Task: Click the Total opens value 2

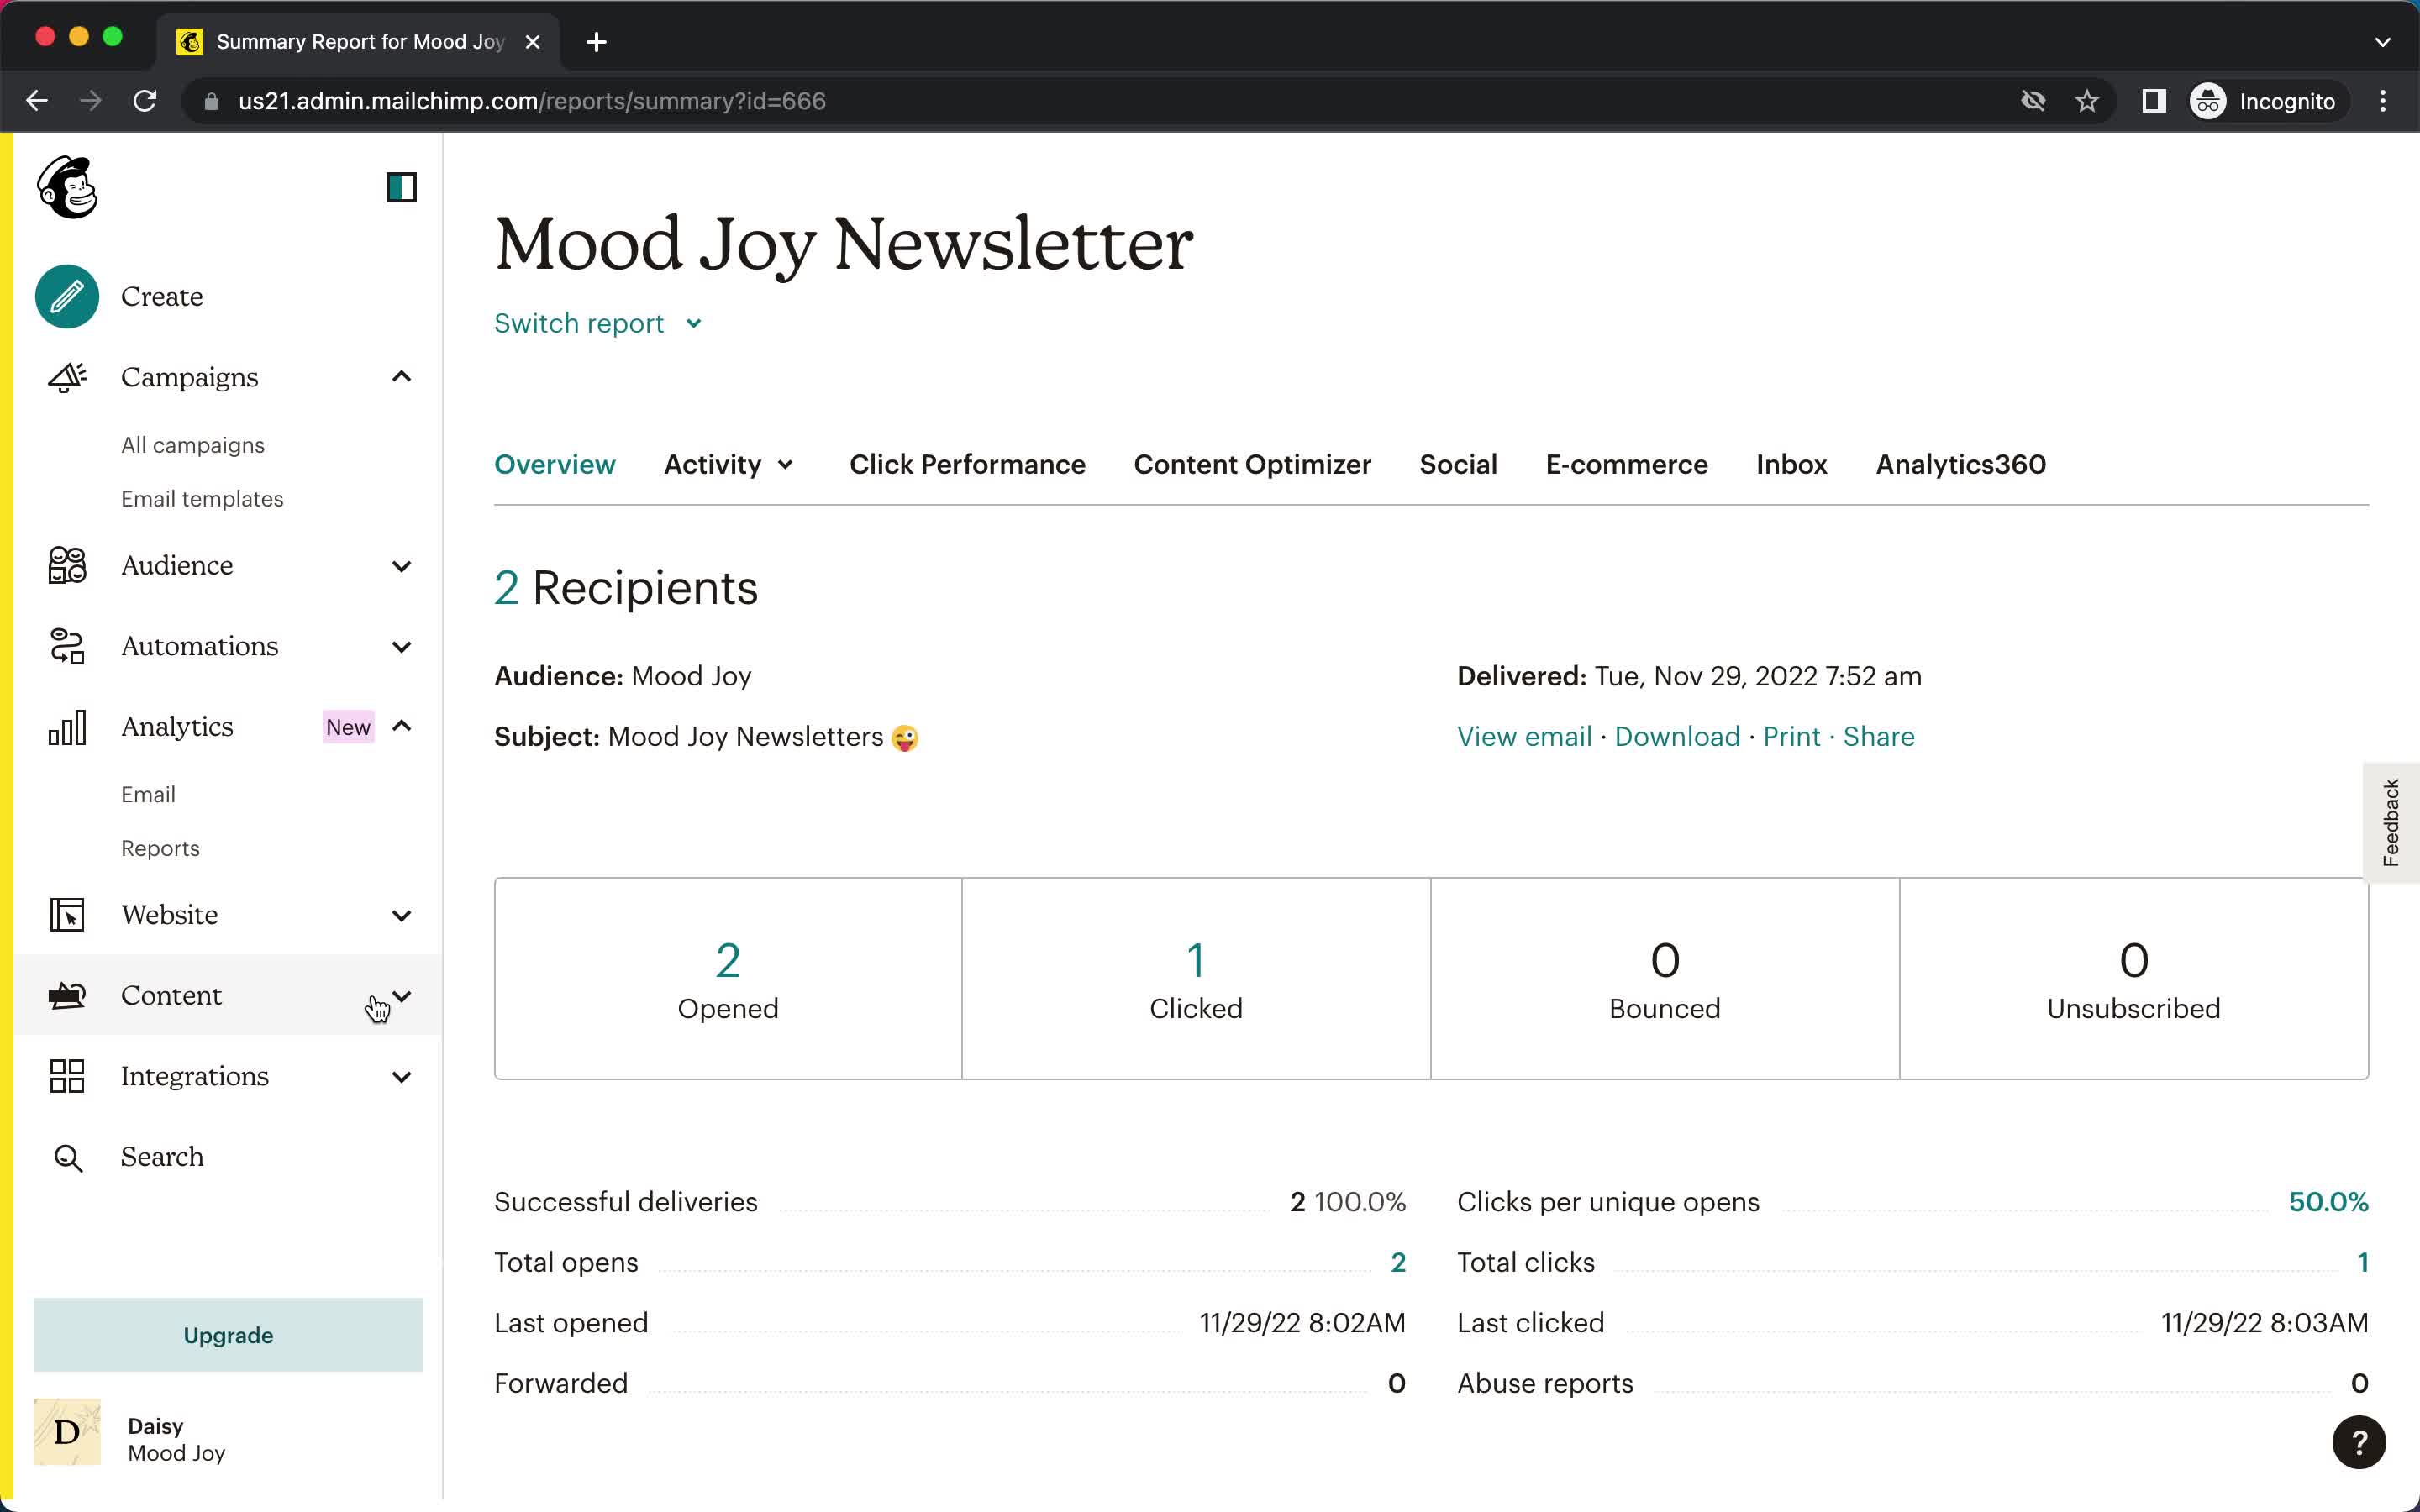Action: (1398, 1263)
